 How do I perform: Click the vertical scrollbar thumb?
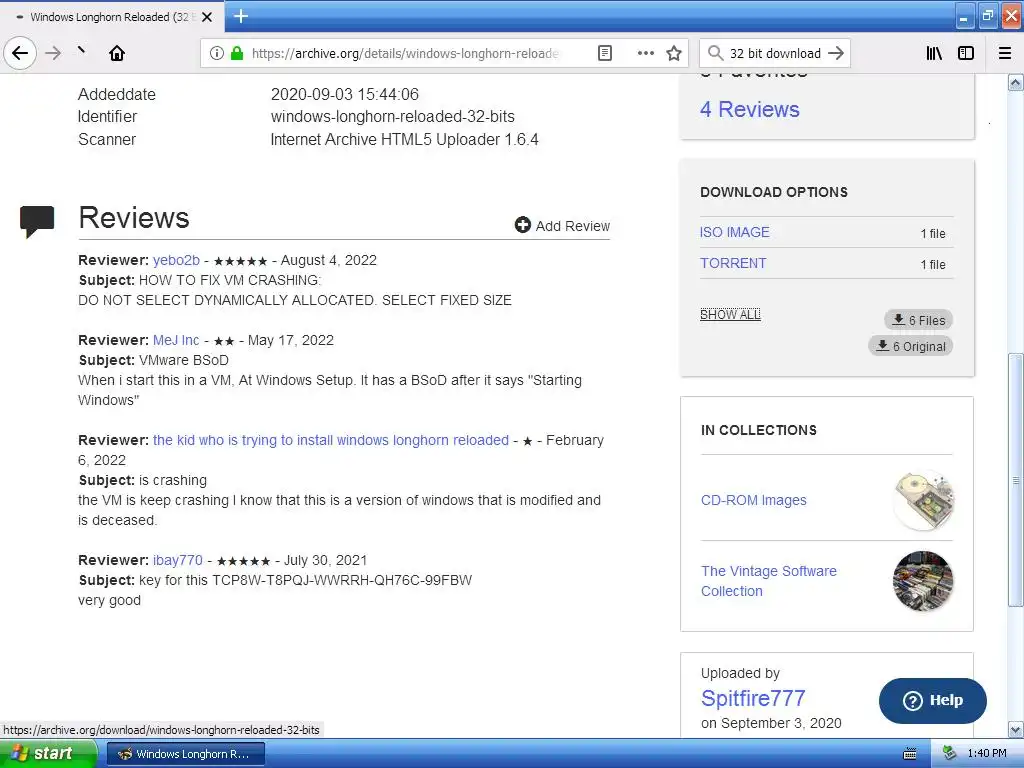click(x=1015, y=480)
